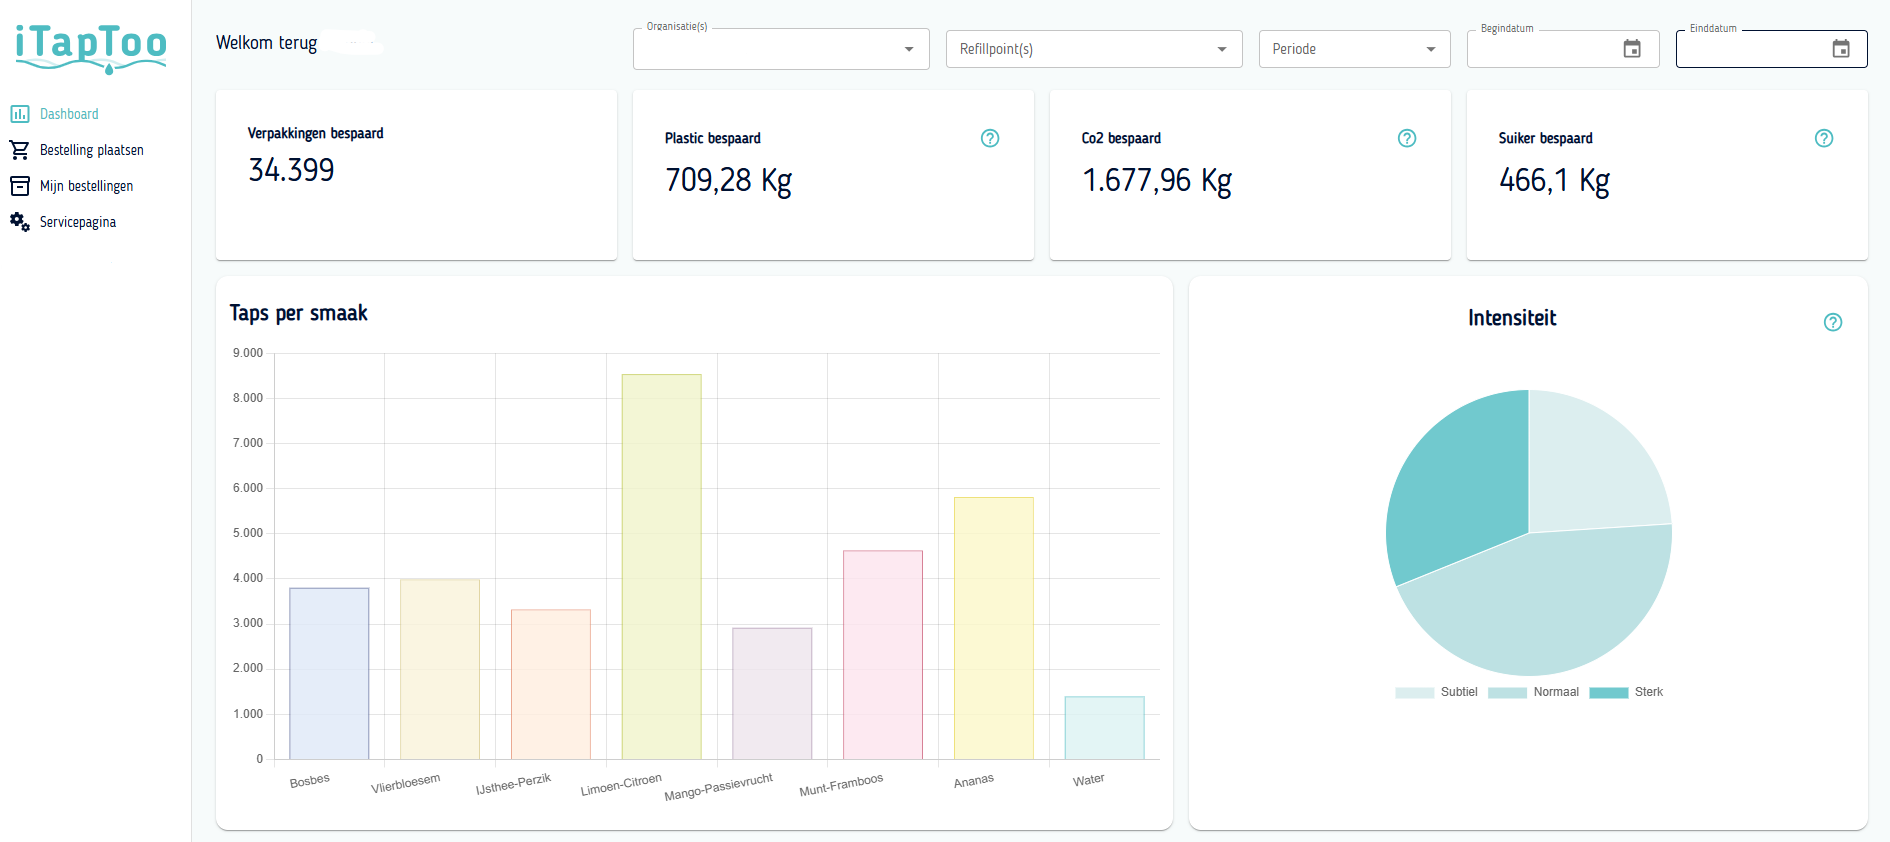Open help icon on Co2 bespaard card
1890x842 pixels.
click(x=1407, y=139)
